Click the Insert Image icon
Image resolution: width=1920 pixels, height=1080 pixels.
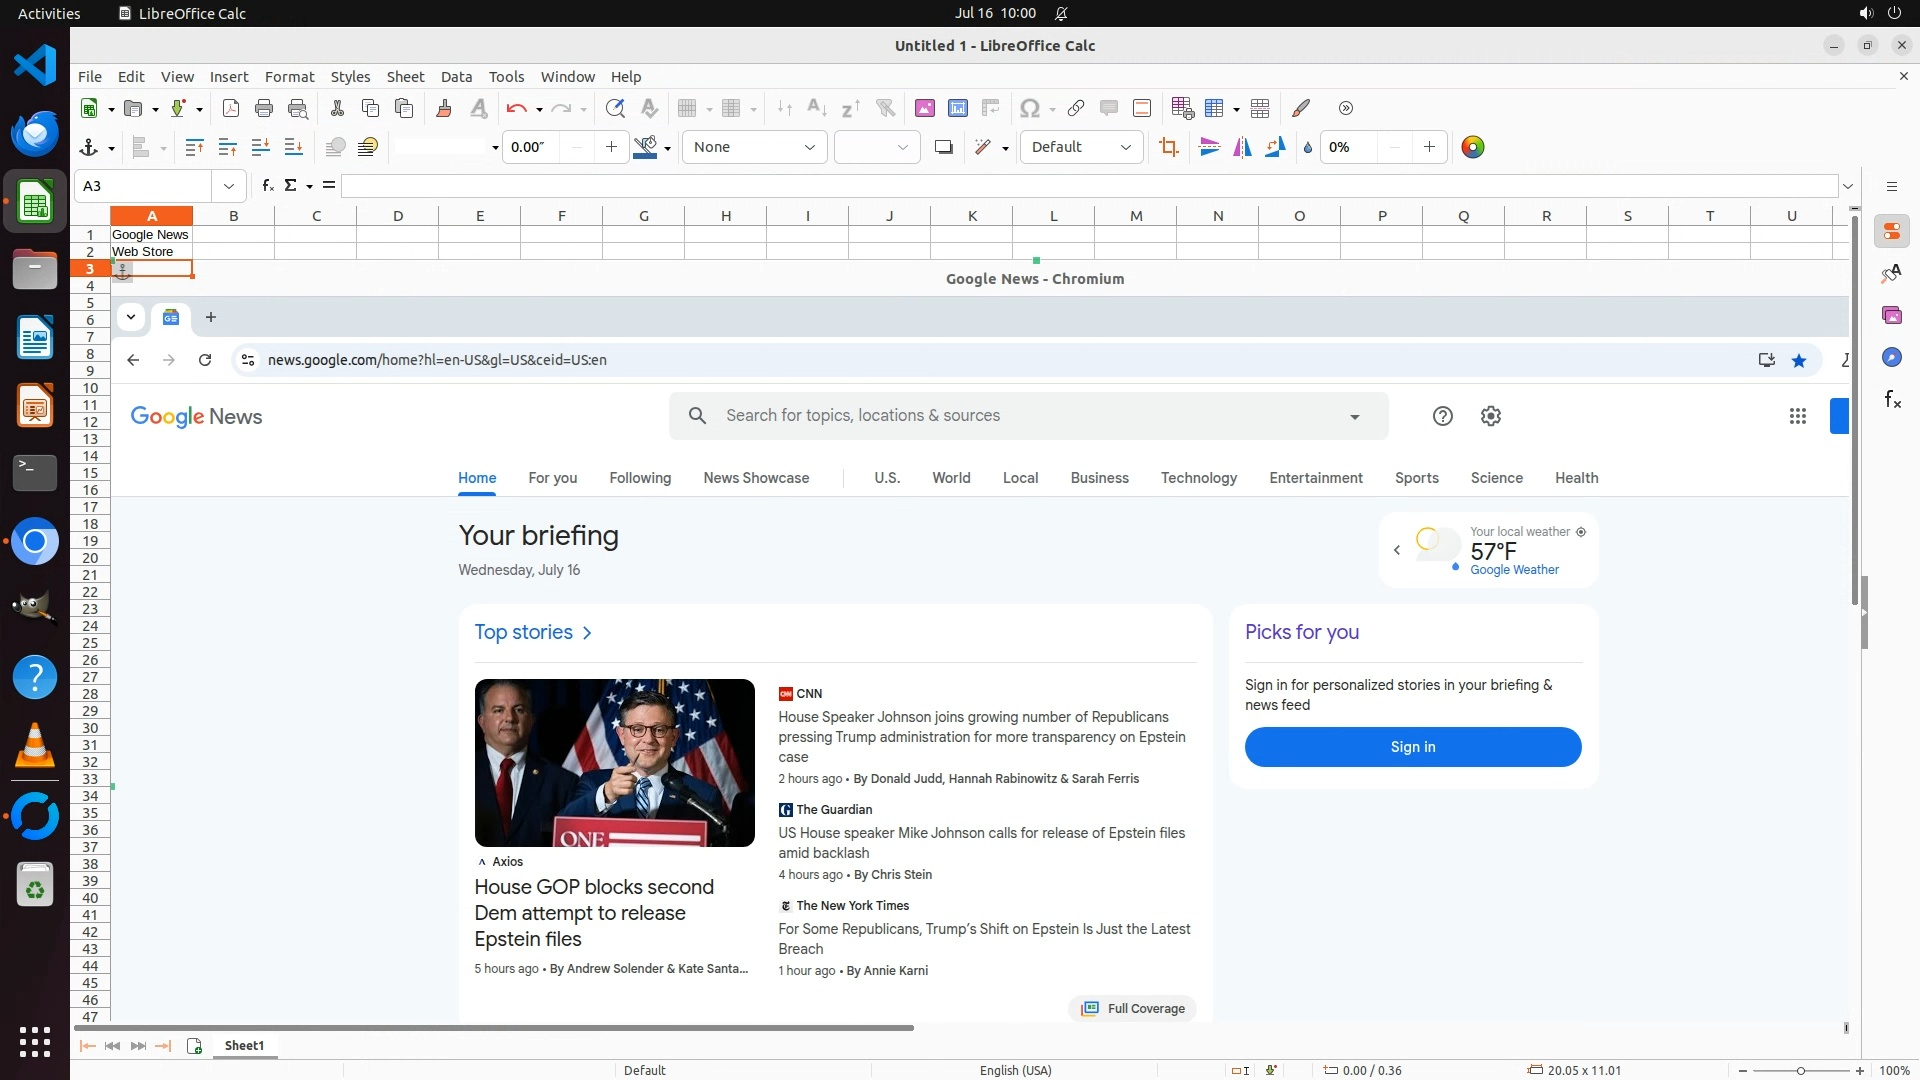coord(924,109)
